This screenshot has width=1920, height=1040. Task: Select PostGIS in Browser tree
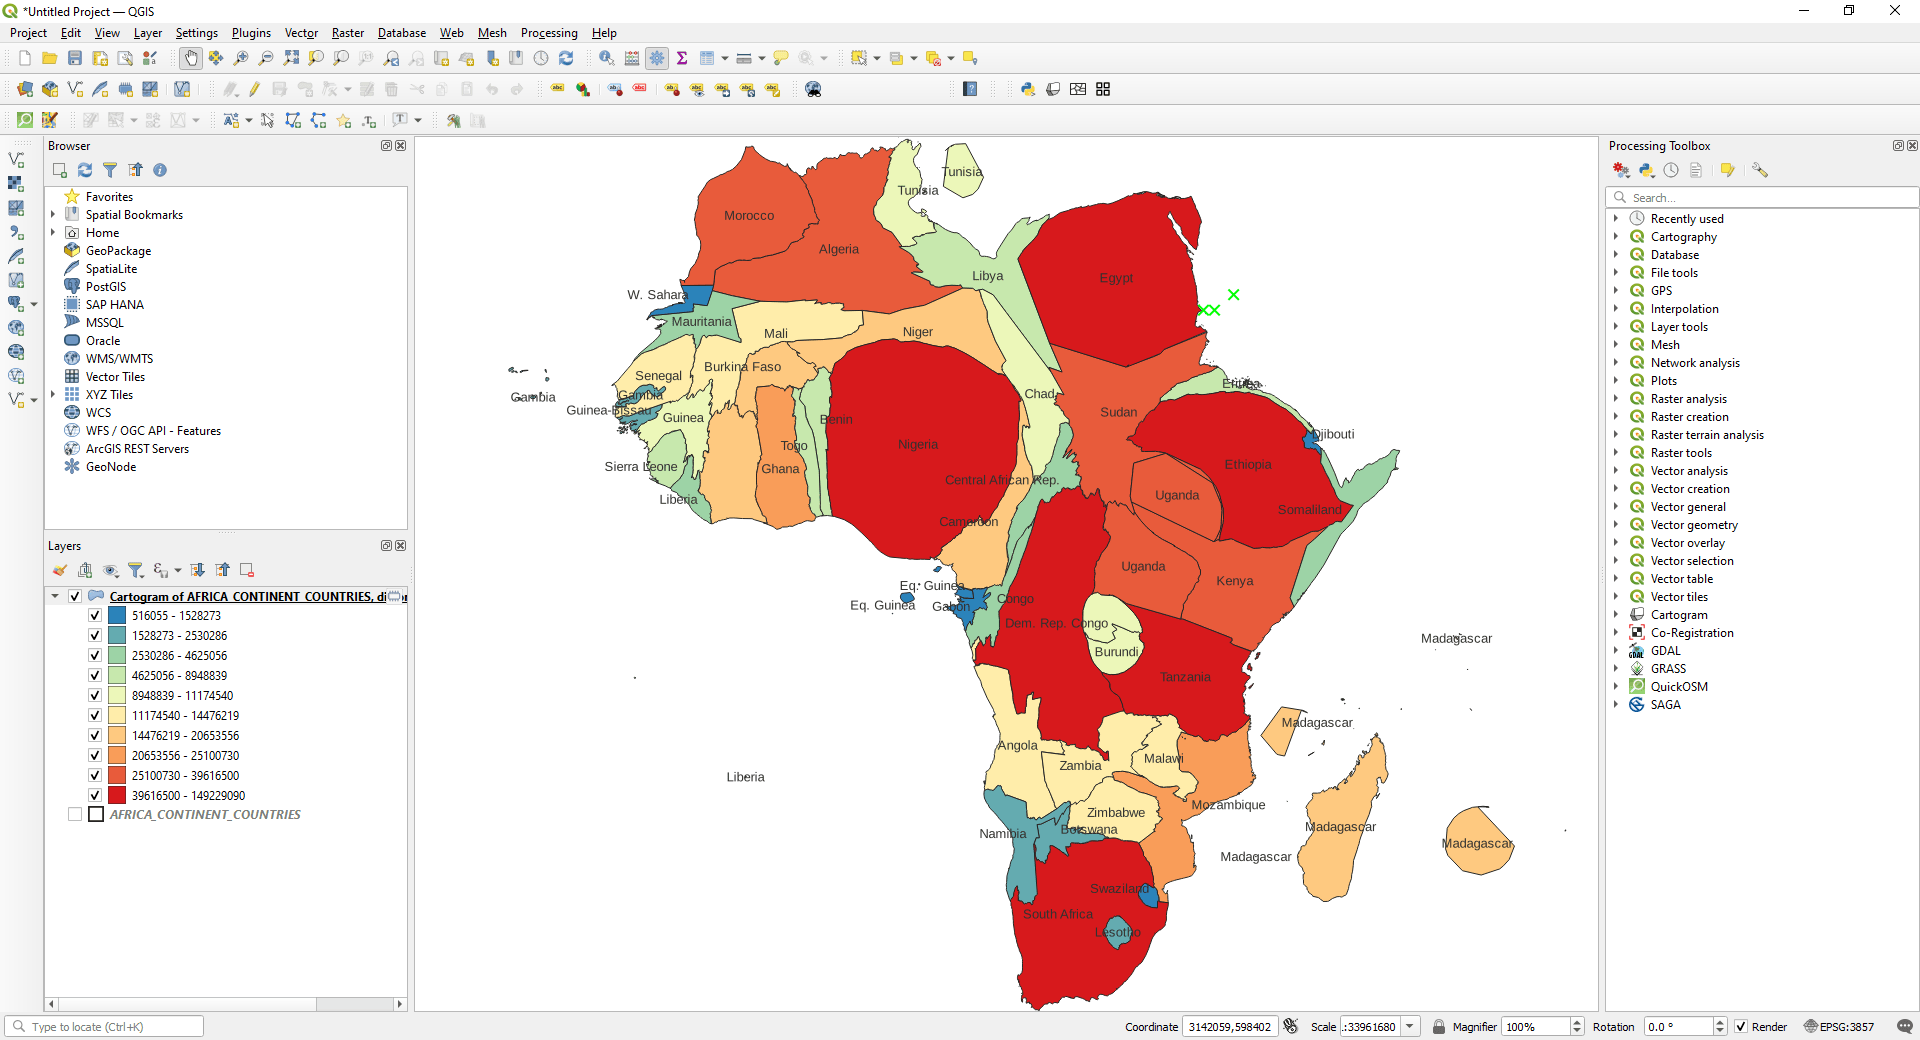click(106, 287)
